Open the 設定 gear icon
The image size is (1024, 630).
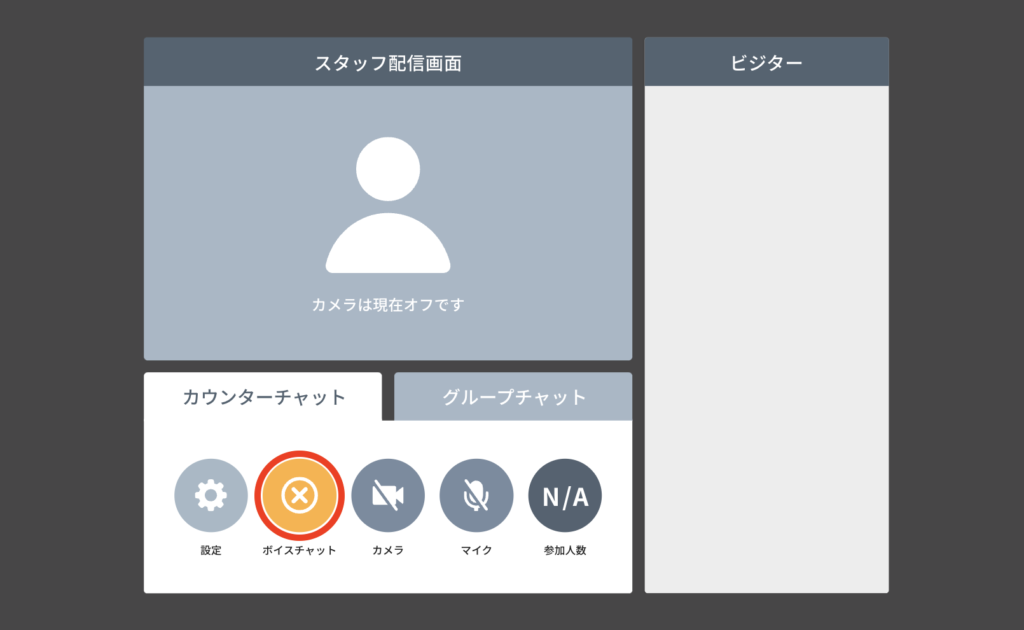click(x=211, y=495)
